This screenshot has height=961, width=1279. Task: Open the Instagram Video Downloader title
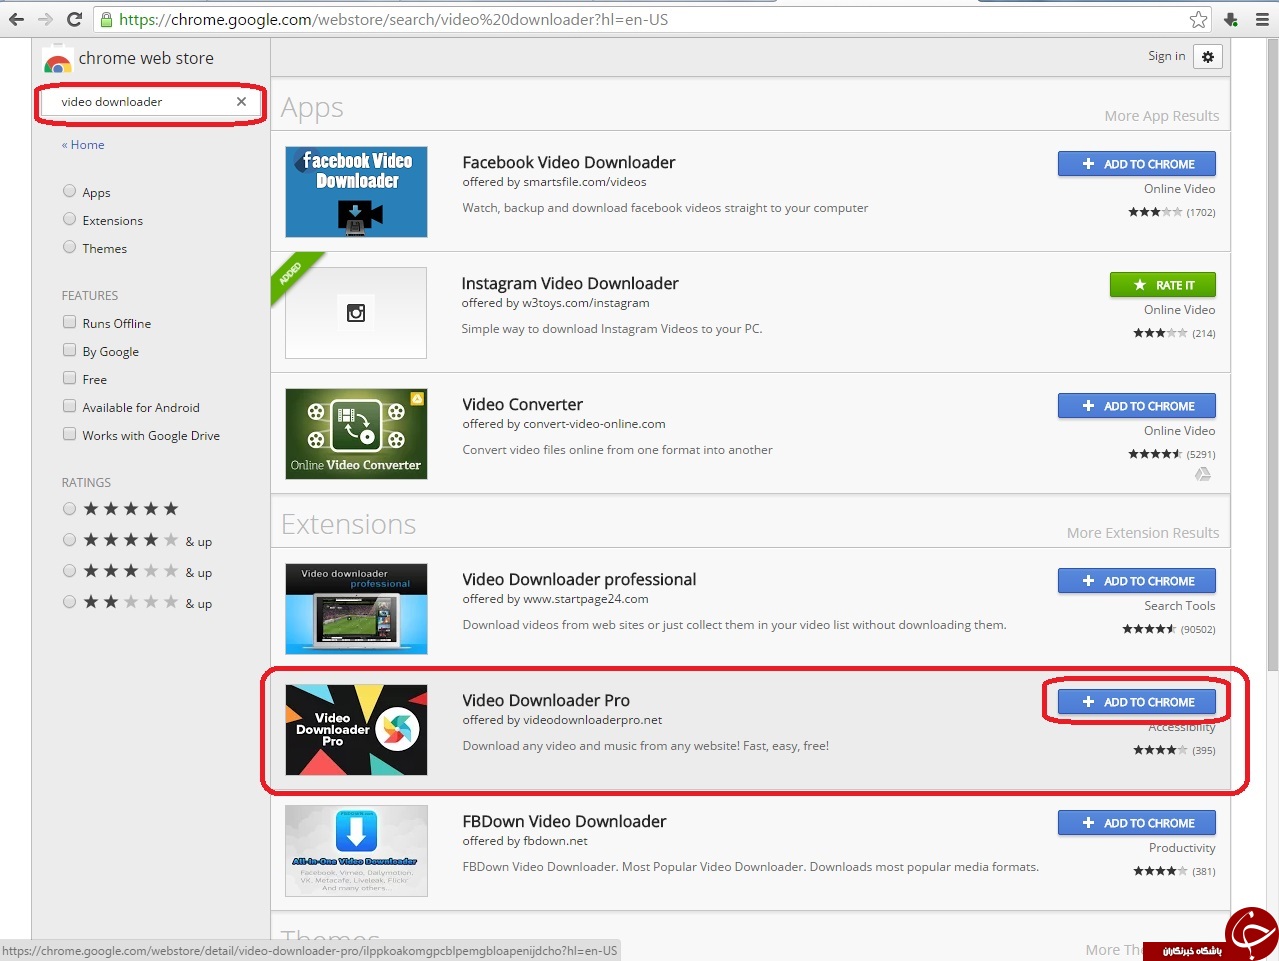coord(570,283)
